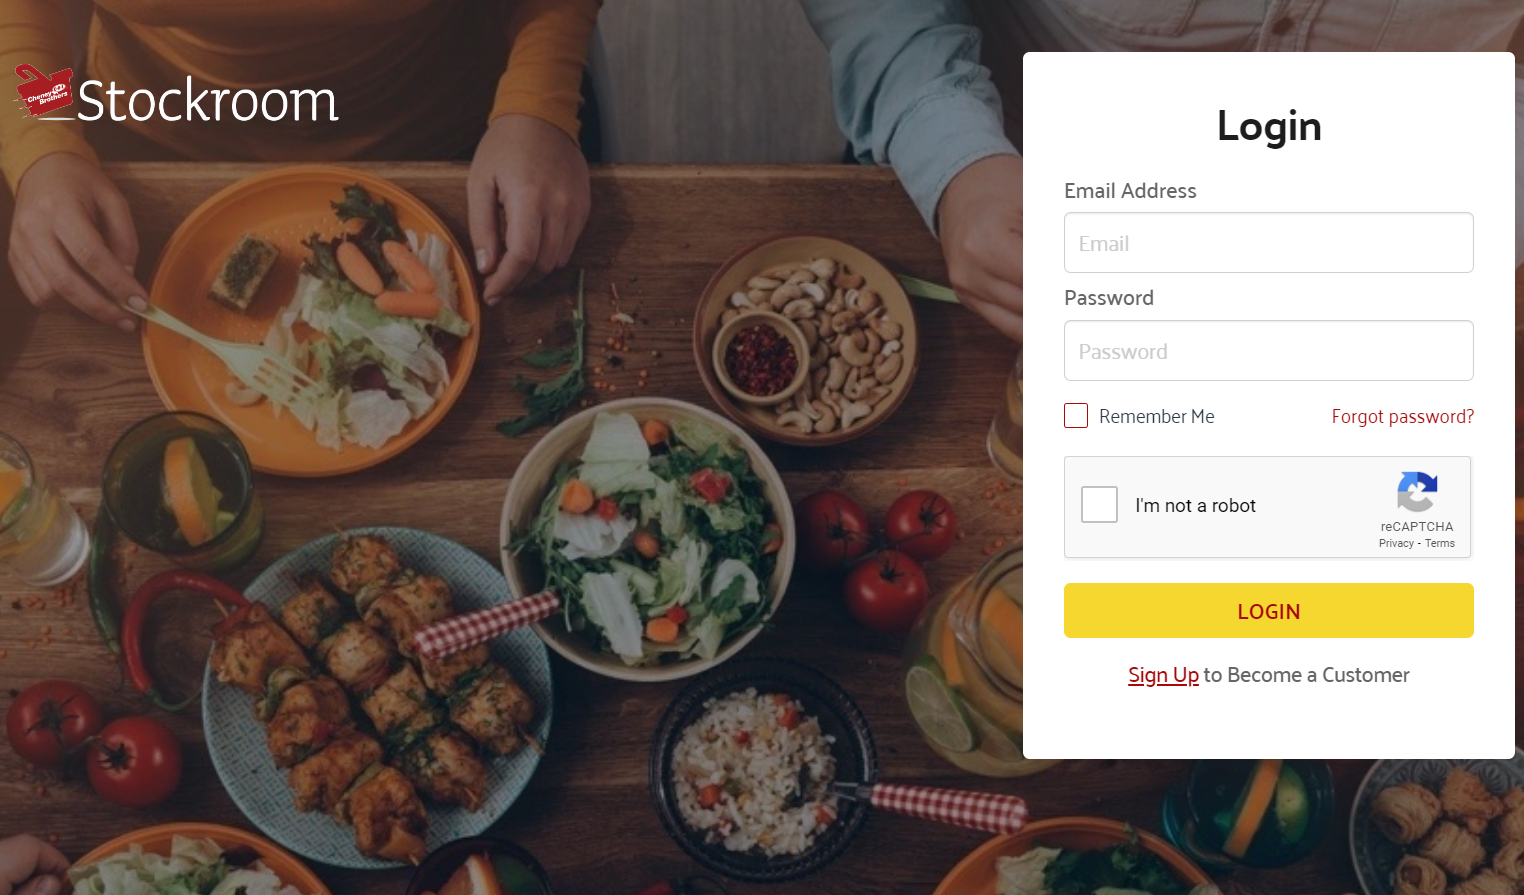Click the reCAPTCHA arrows logo
This screenshot has width=1524, height=895.
(1417, 491)
